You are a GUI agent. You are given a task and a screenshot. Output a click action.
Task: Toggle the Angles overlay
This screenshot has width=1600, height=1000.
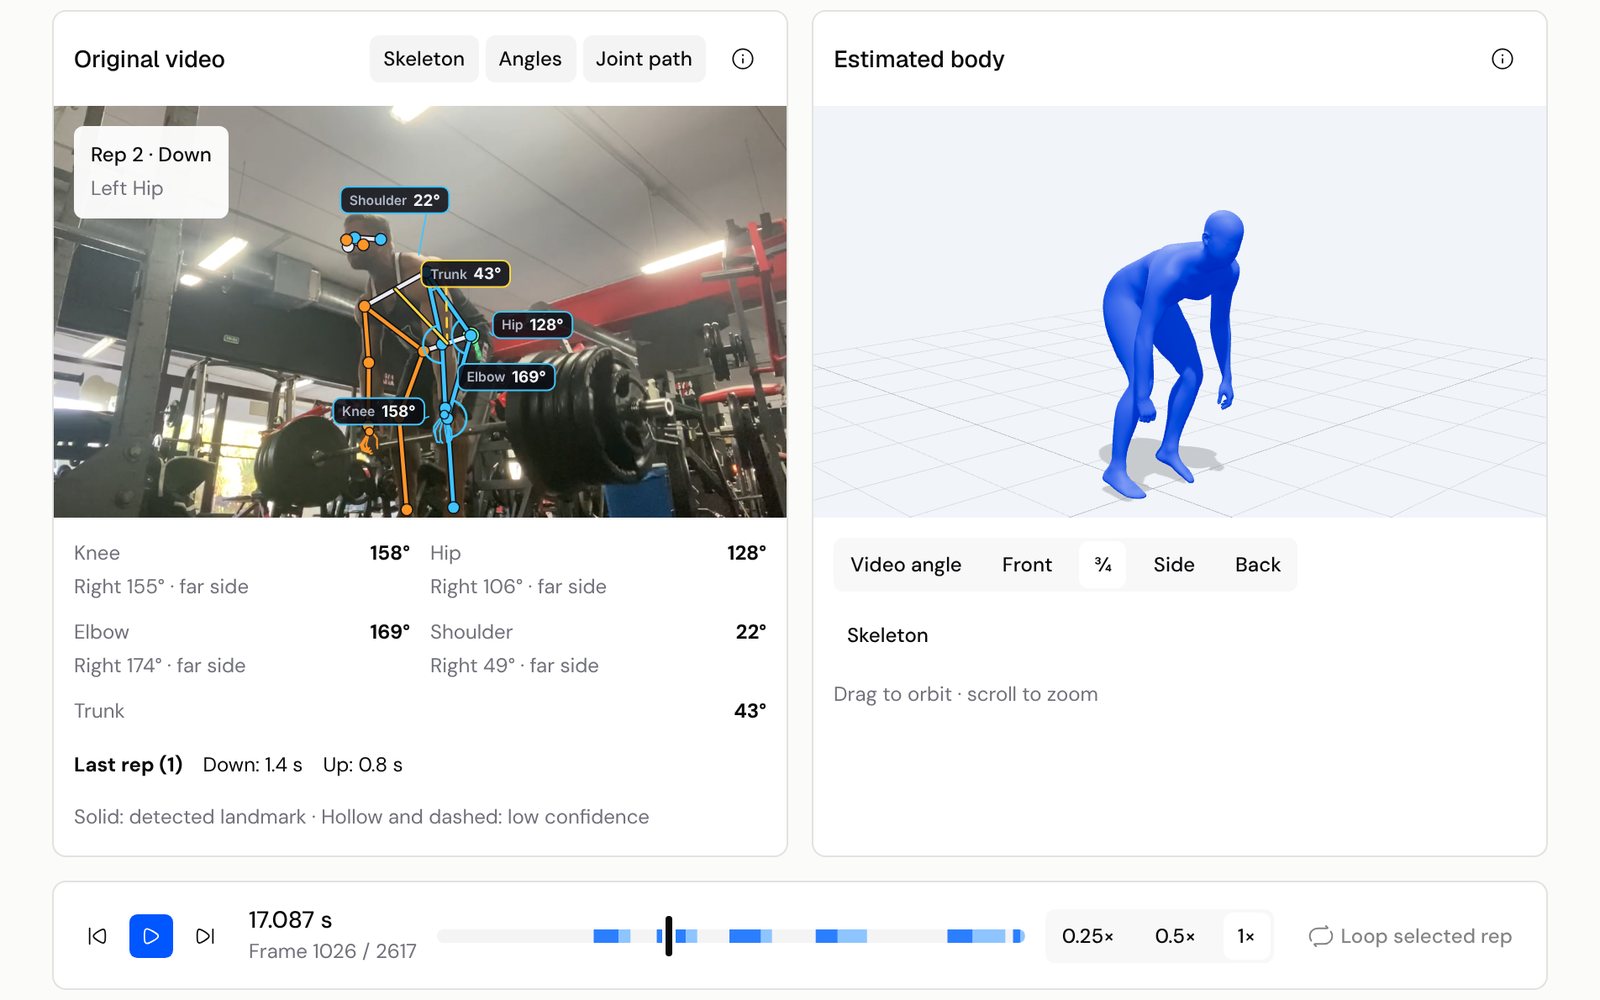pyautogui.click(x=530, y=59)
